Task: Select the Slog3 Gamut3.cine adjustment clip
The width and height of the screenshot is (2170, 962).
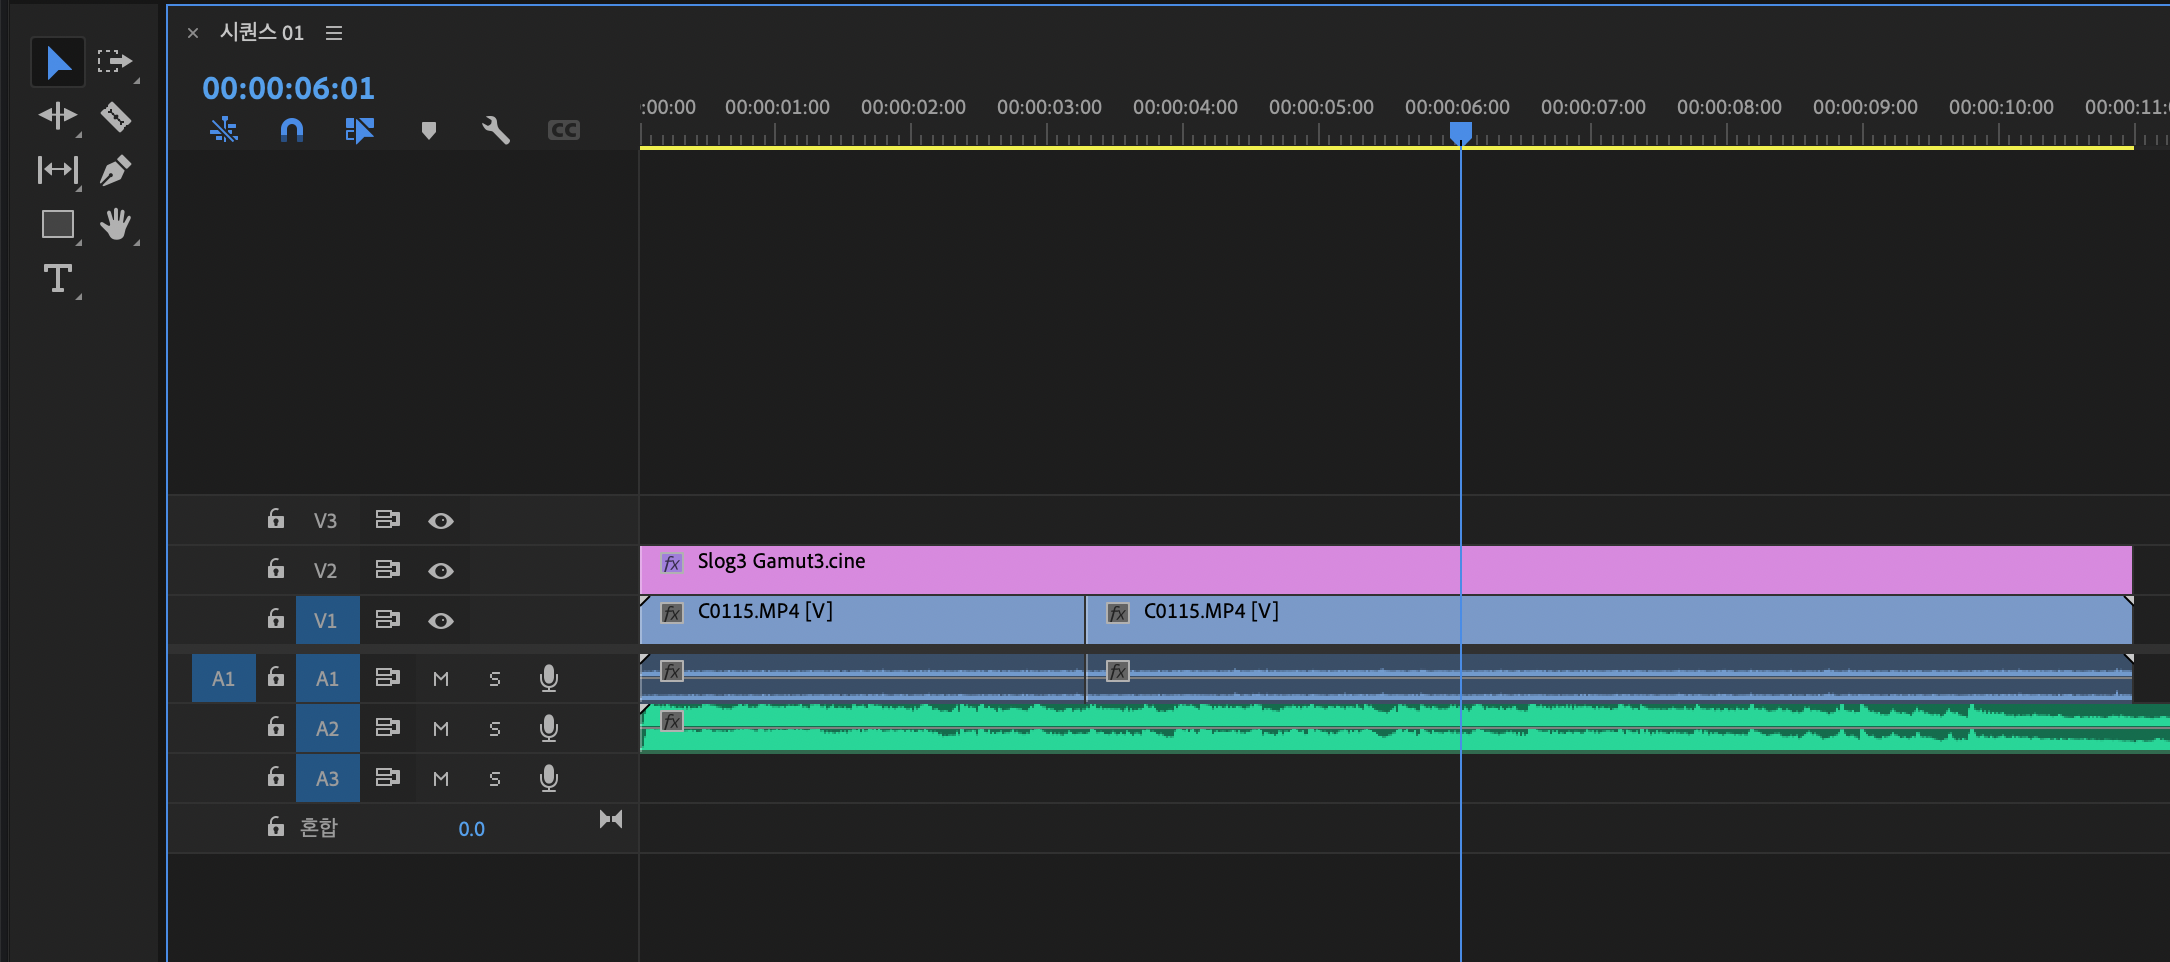Action: tap(1386, 570)
